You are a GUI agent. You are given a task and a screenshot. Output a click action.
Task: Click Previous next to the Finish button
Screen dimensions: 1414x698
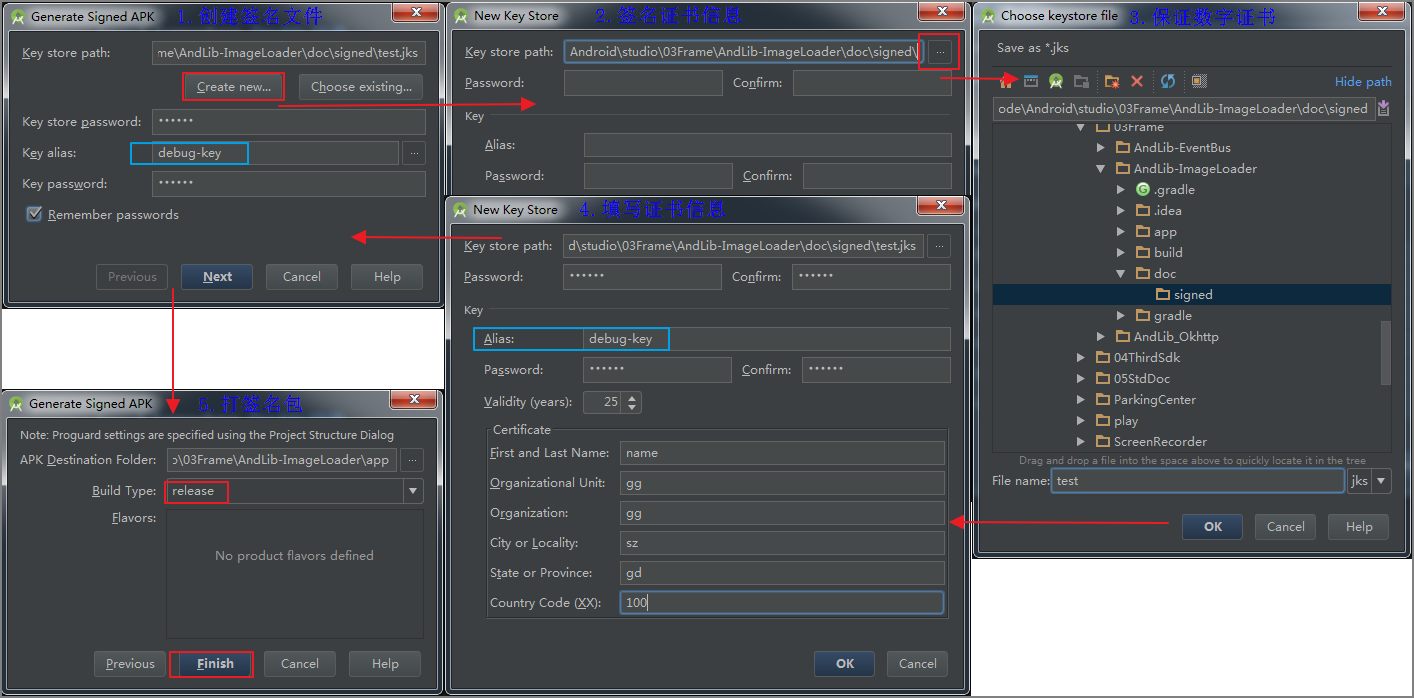(130, 664)
